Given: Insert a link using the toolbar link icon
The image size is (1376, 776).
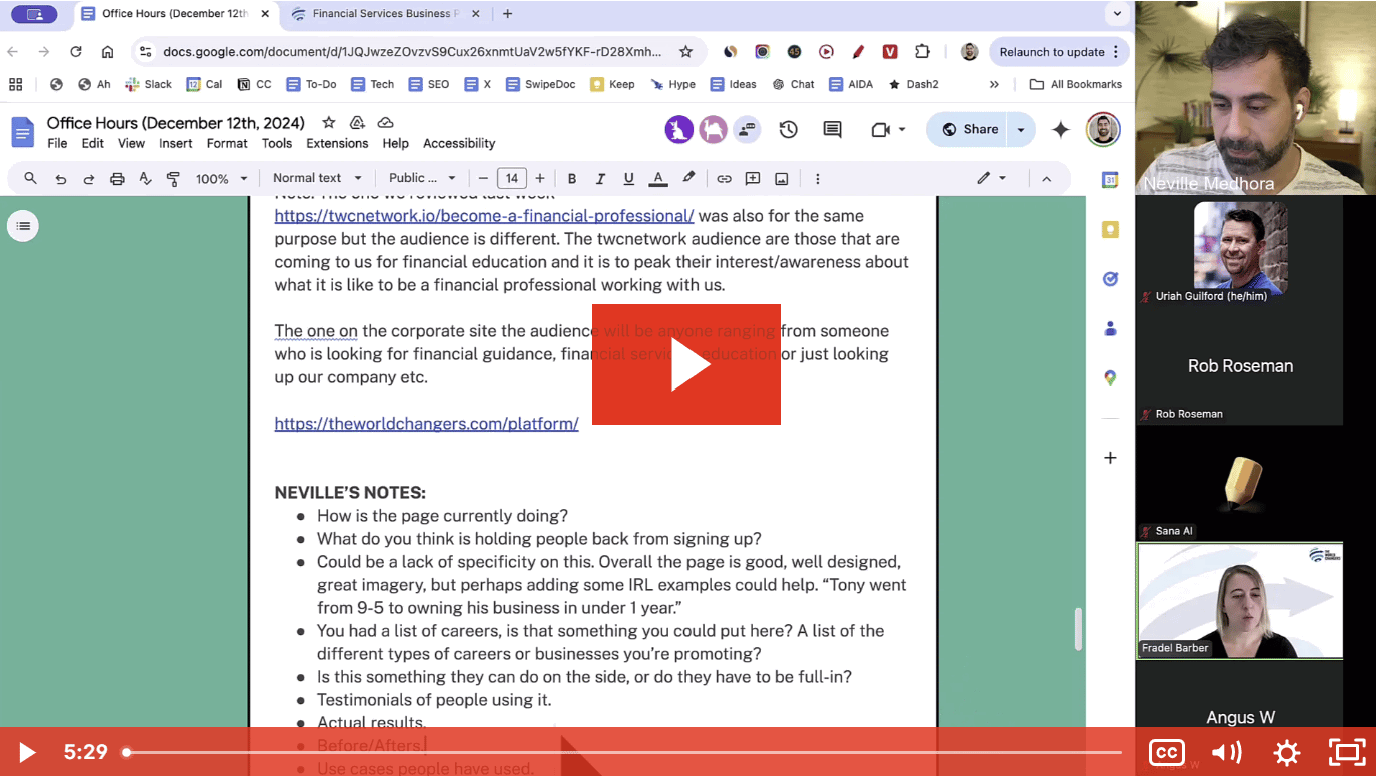Looking at the screenshot, I should (x=724, y=179).
